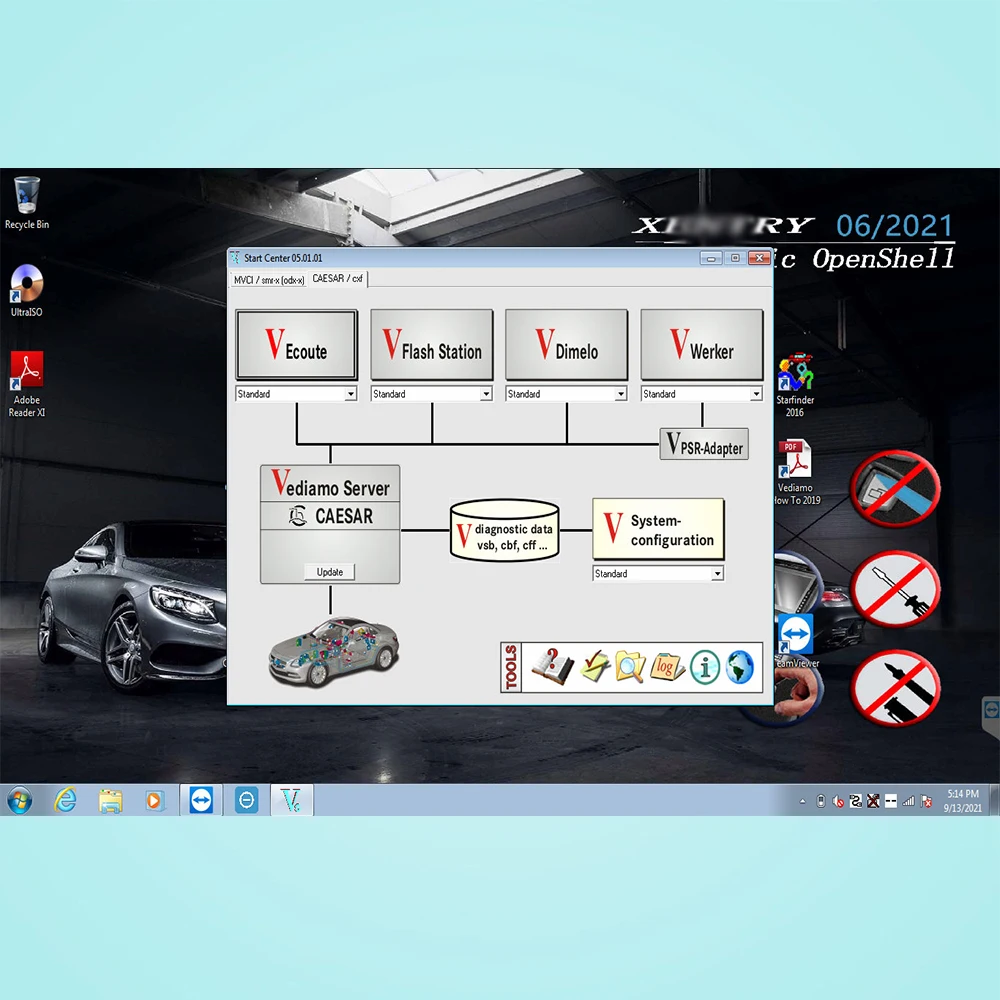Click the Vediamo Server CAESAR panel
Image resolution: width=1000 pixels, height=1000 pixels.
tap(330, 524)
